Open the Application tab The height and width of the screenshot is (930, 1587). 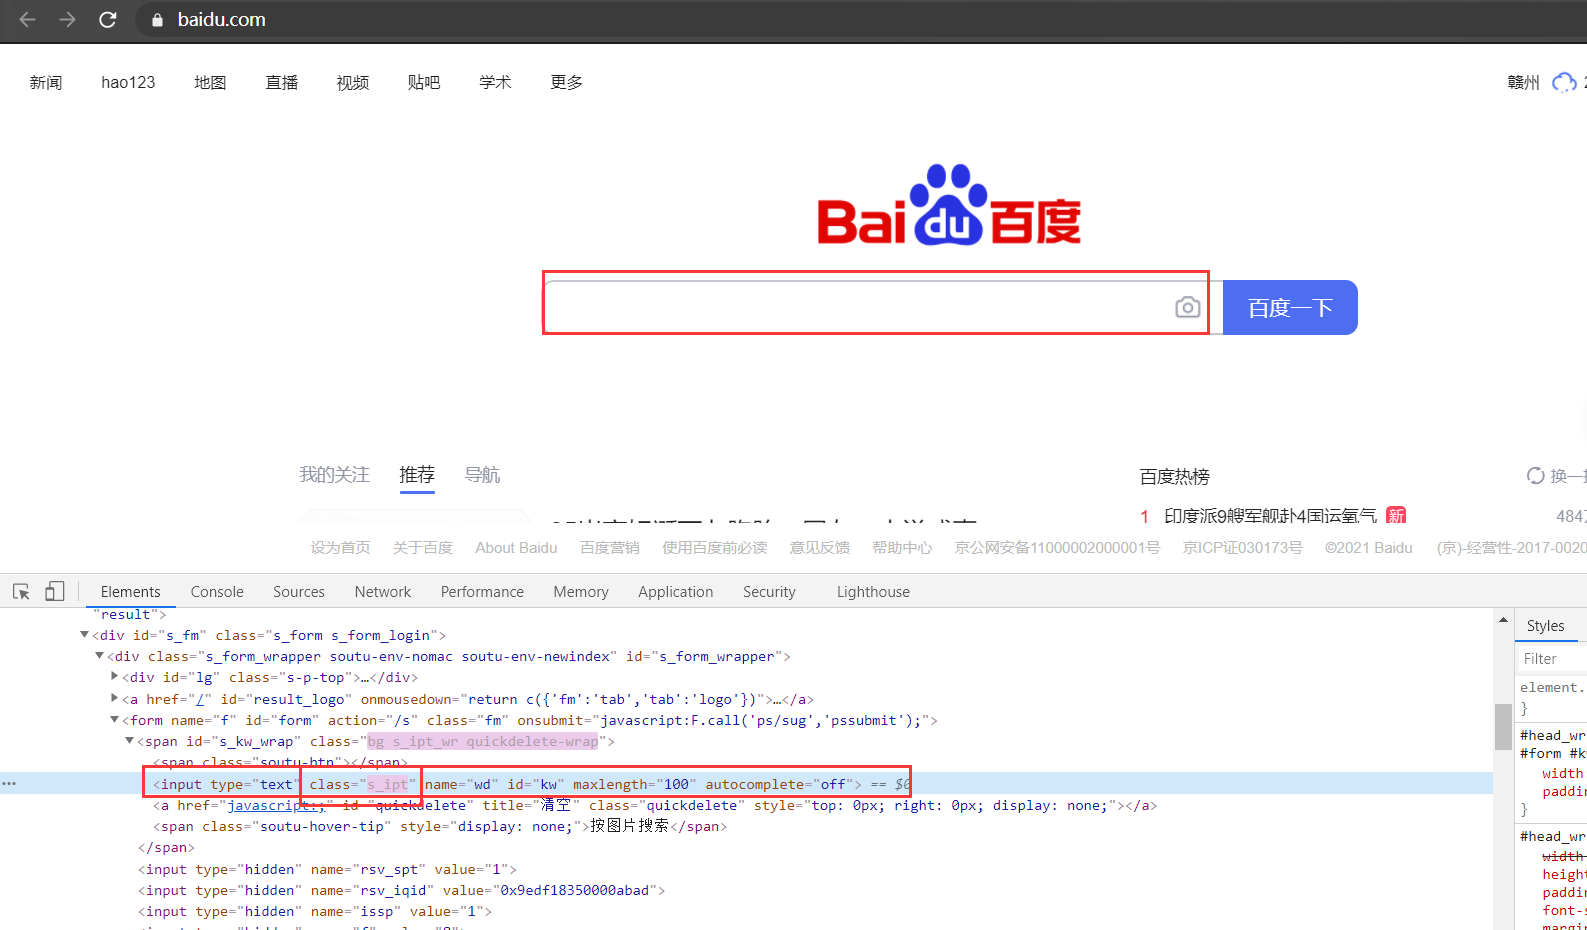676,592
